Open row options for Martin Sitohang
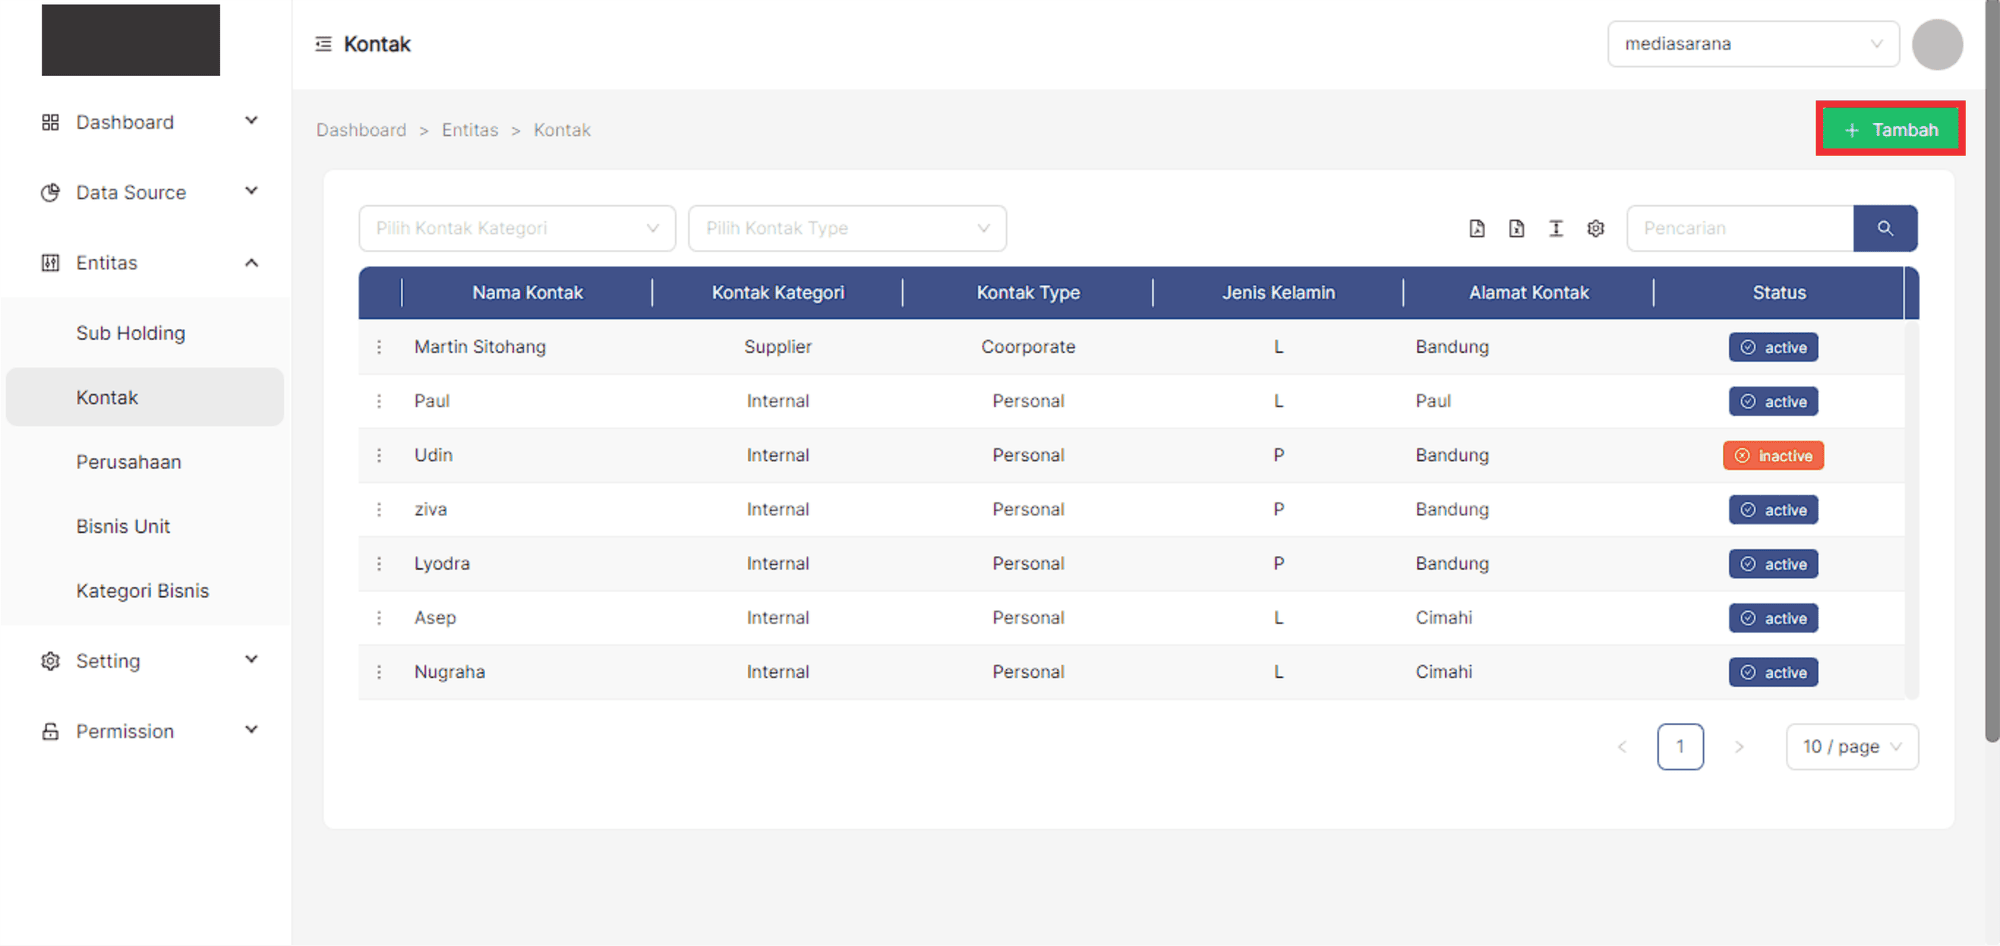 pos(379,347)
